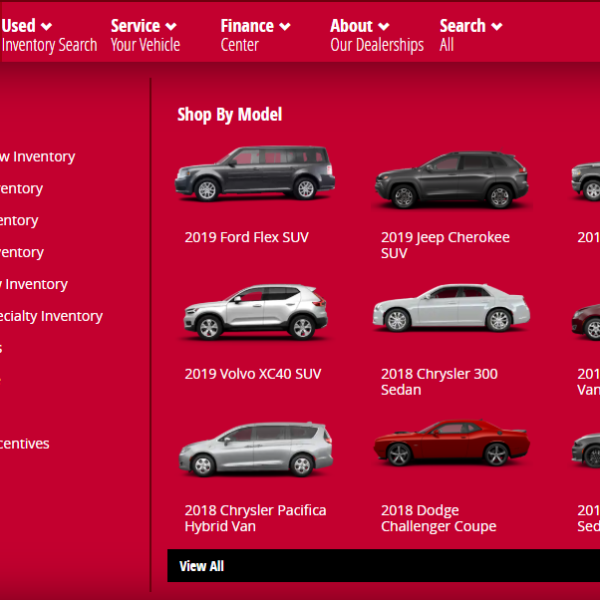Screen dimensions: 600x600
Task: Open the About Our Dealerships menu
Action: 376,35
